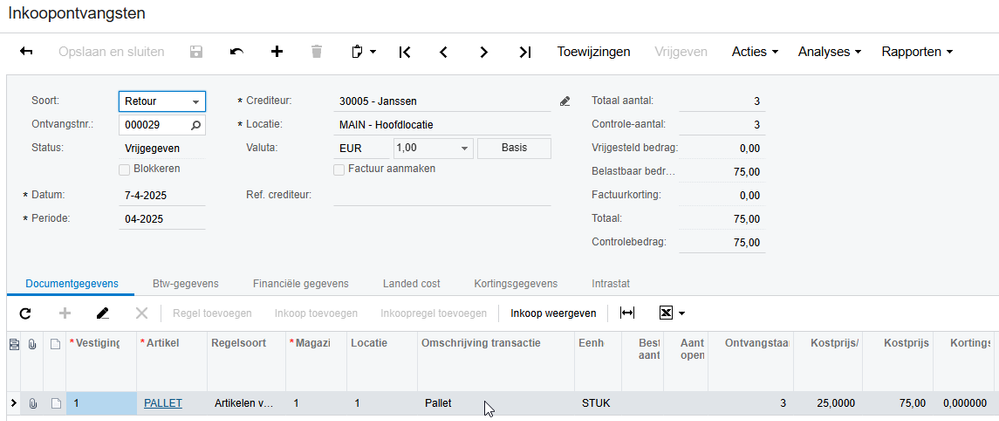Toggle the Blokkeren checkbox

point(125,169)
